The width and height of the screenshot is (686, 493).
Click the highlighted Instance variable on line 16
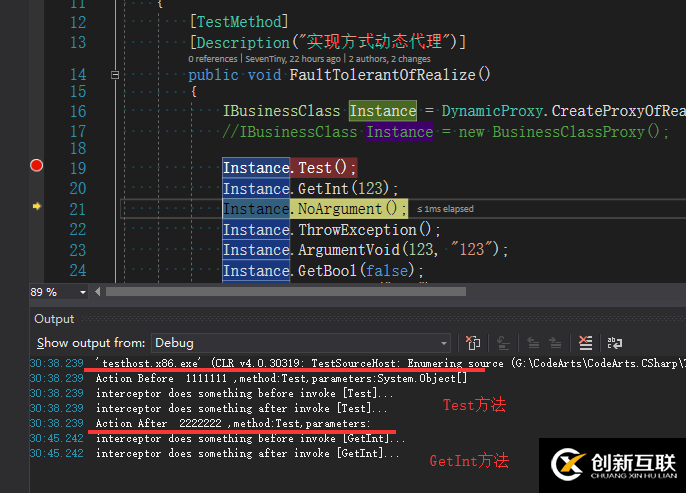click(383, 111)
